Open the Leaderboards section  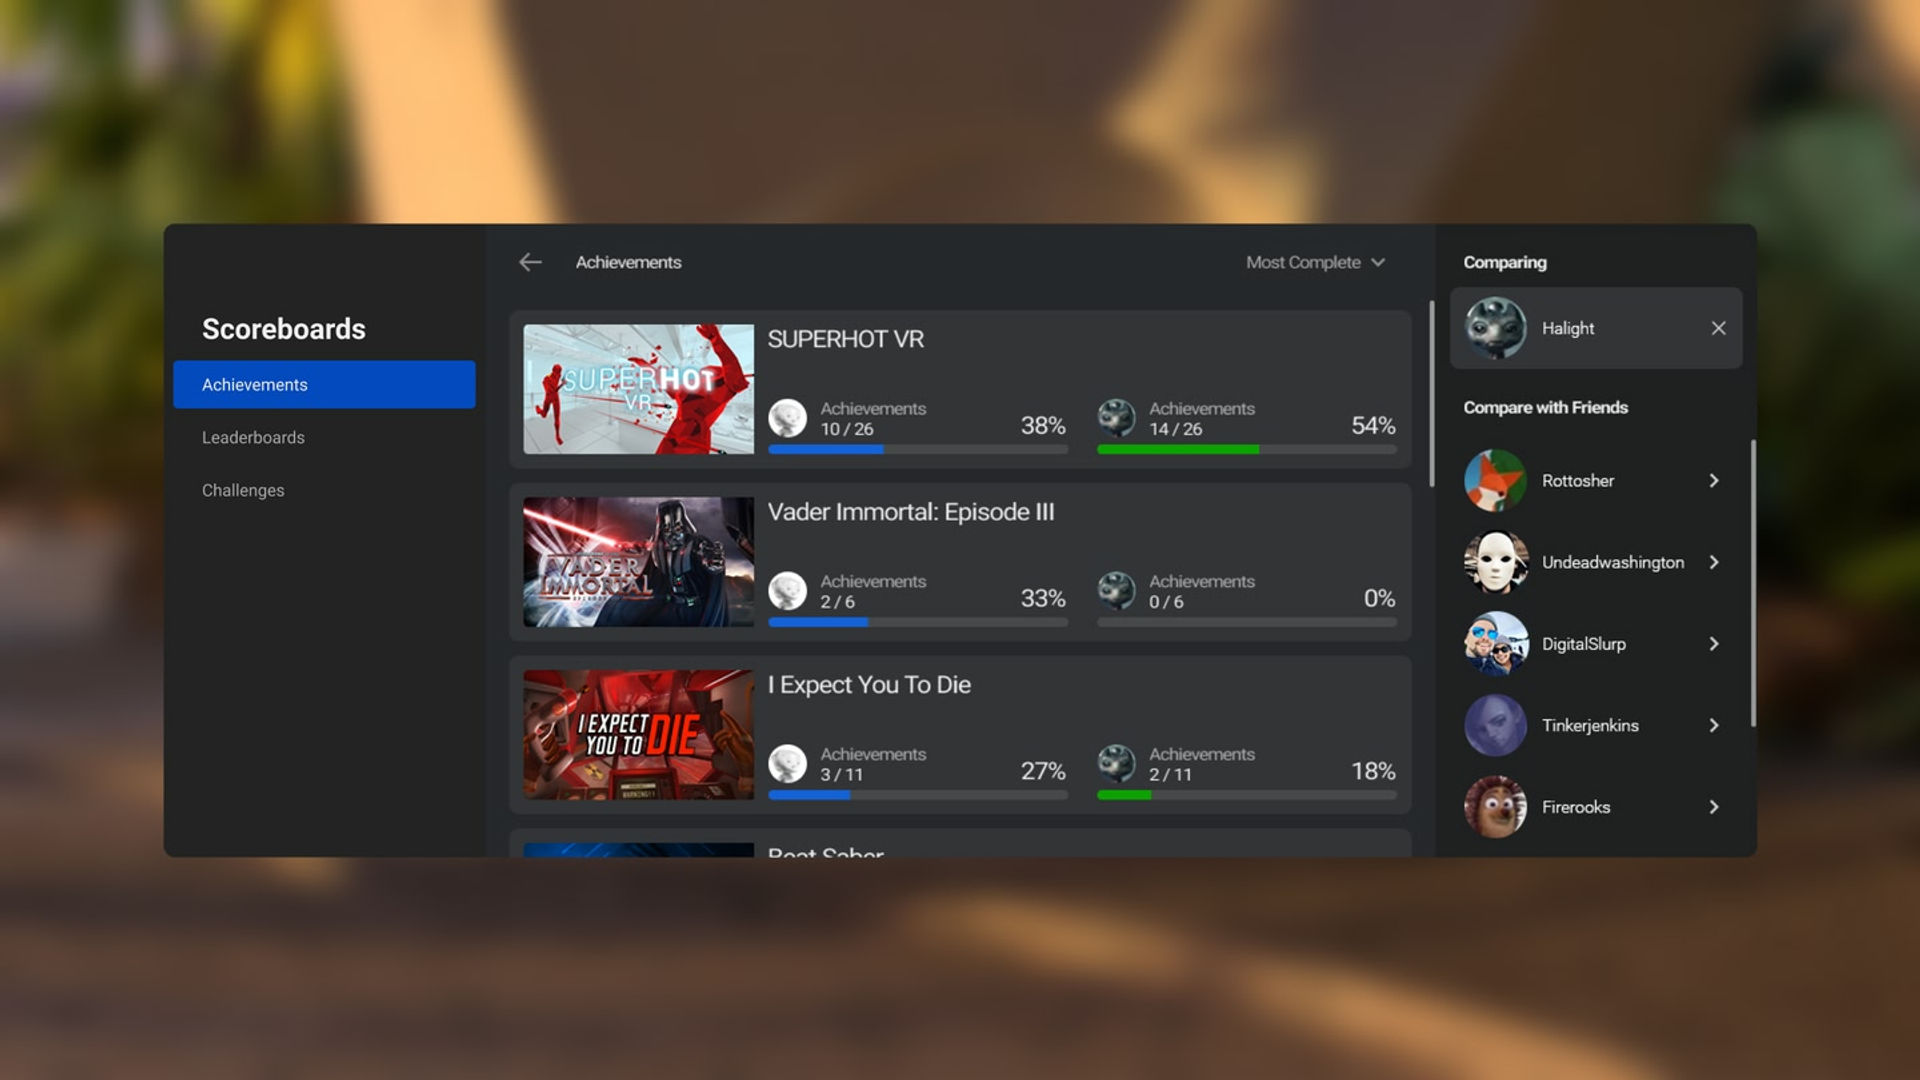pos(253,437)
